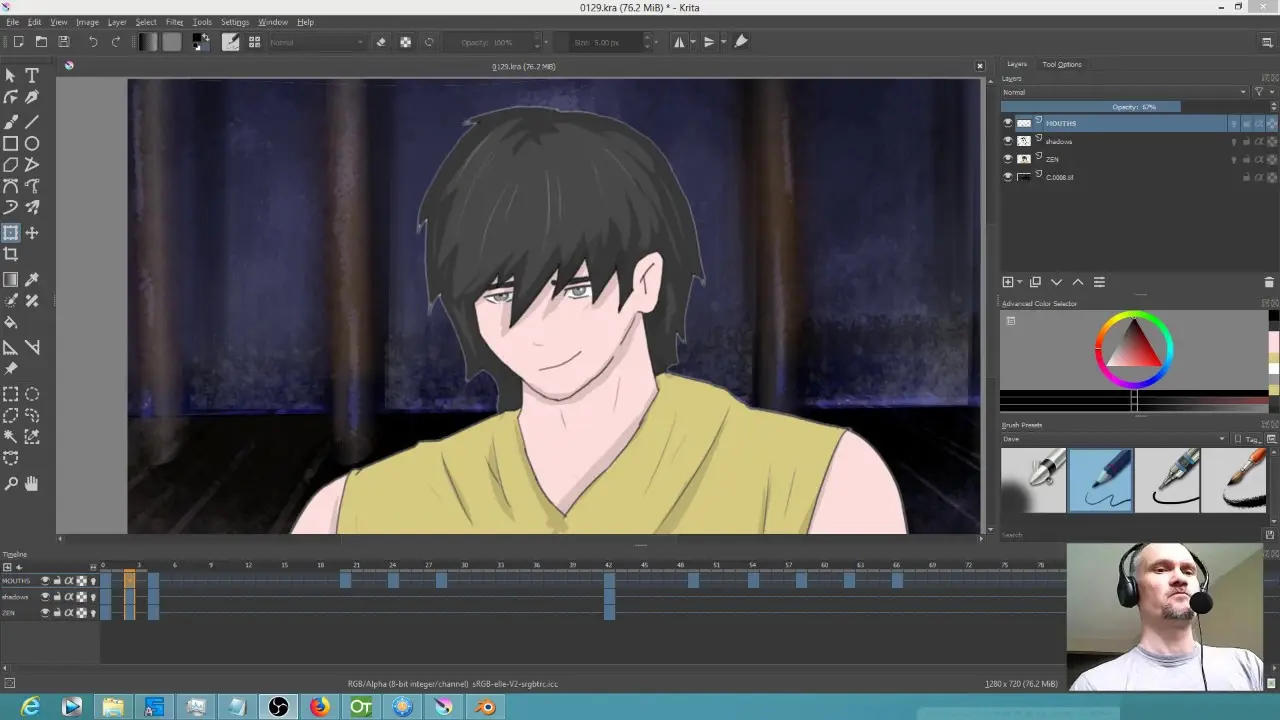Toggle visibility of the ZEN layer

[1008, 159]
